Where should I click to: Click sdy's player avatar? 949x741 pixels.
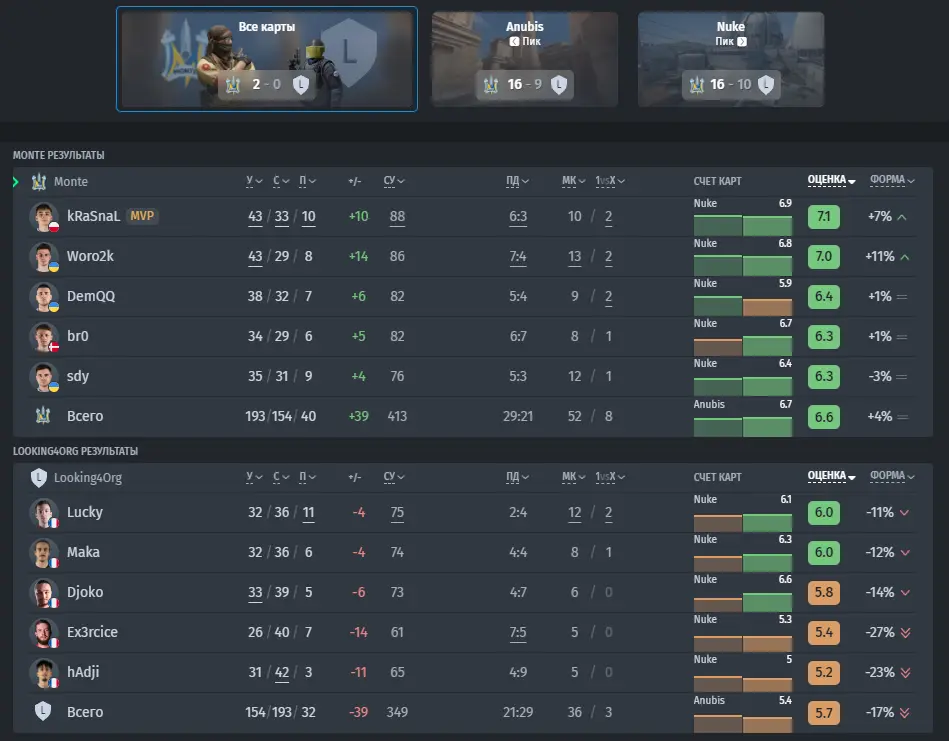click(44, 377)
